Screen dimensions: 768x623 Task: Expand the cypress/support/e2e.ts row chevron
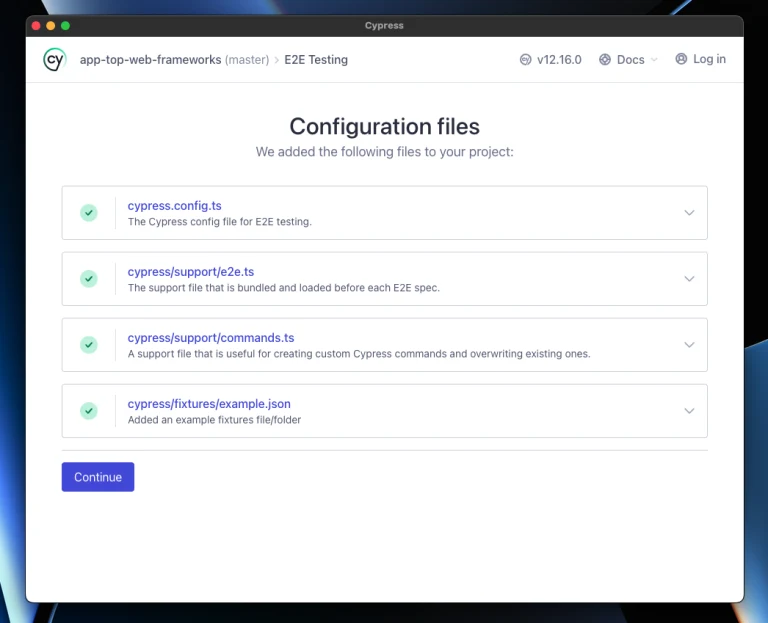click(x=689, y=279)
